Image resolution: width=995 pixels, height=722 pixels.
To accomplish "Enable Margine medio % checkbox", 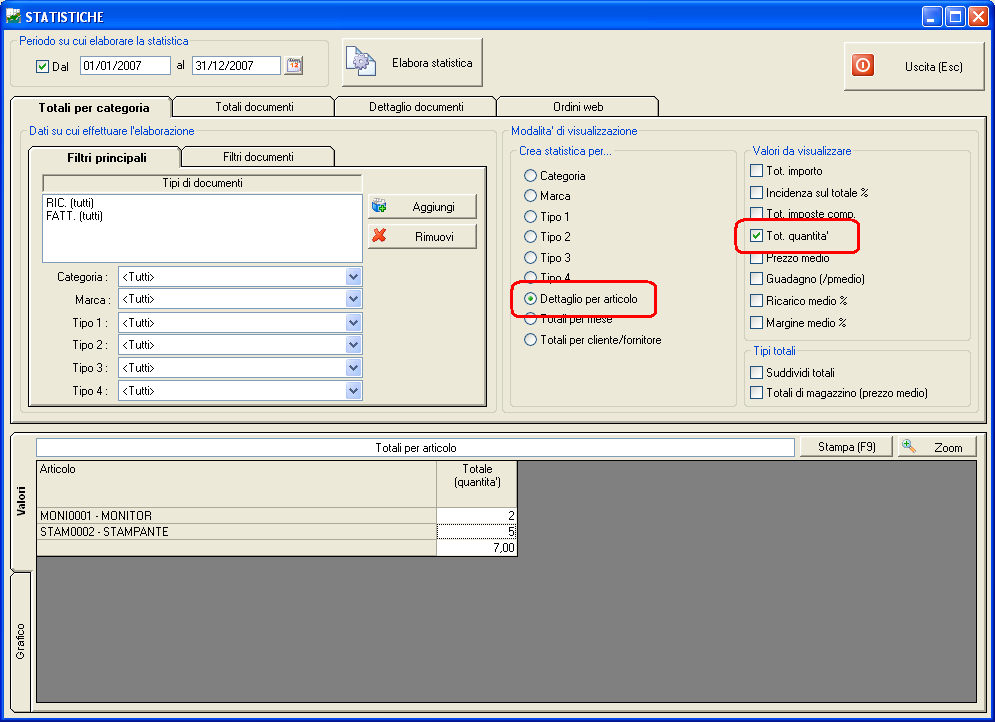I will 756,323.
